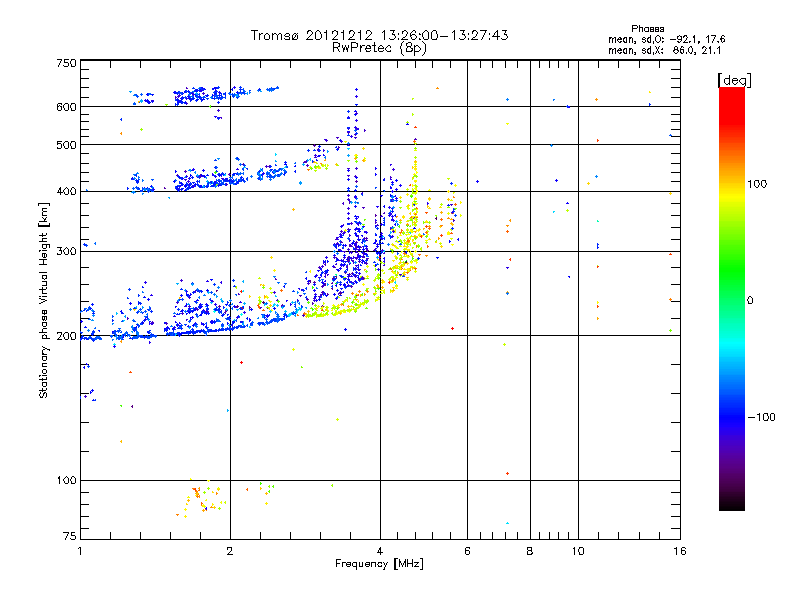The image size is (800, 600).
Task: Click the 'Frequency [MHz]' axis title
Action: (379, 564)
